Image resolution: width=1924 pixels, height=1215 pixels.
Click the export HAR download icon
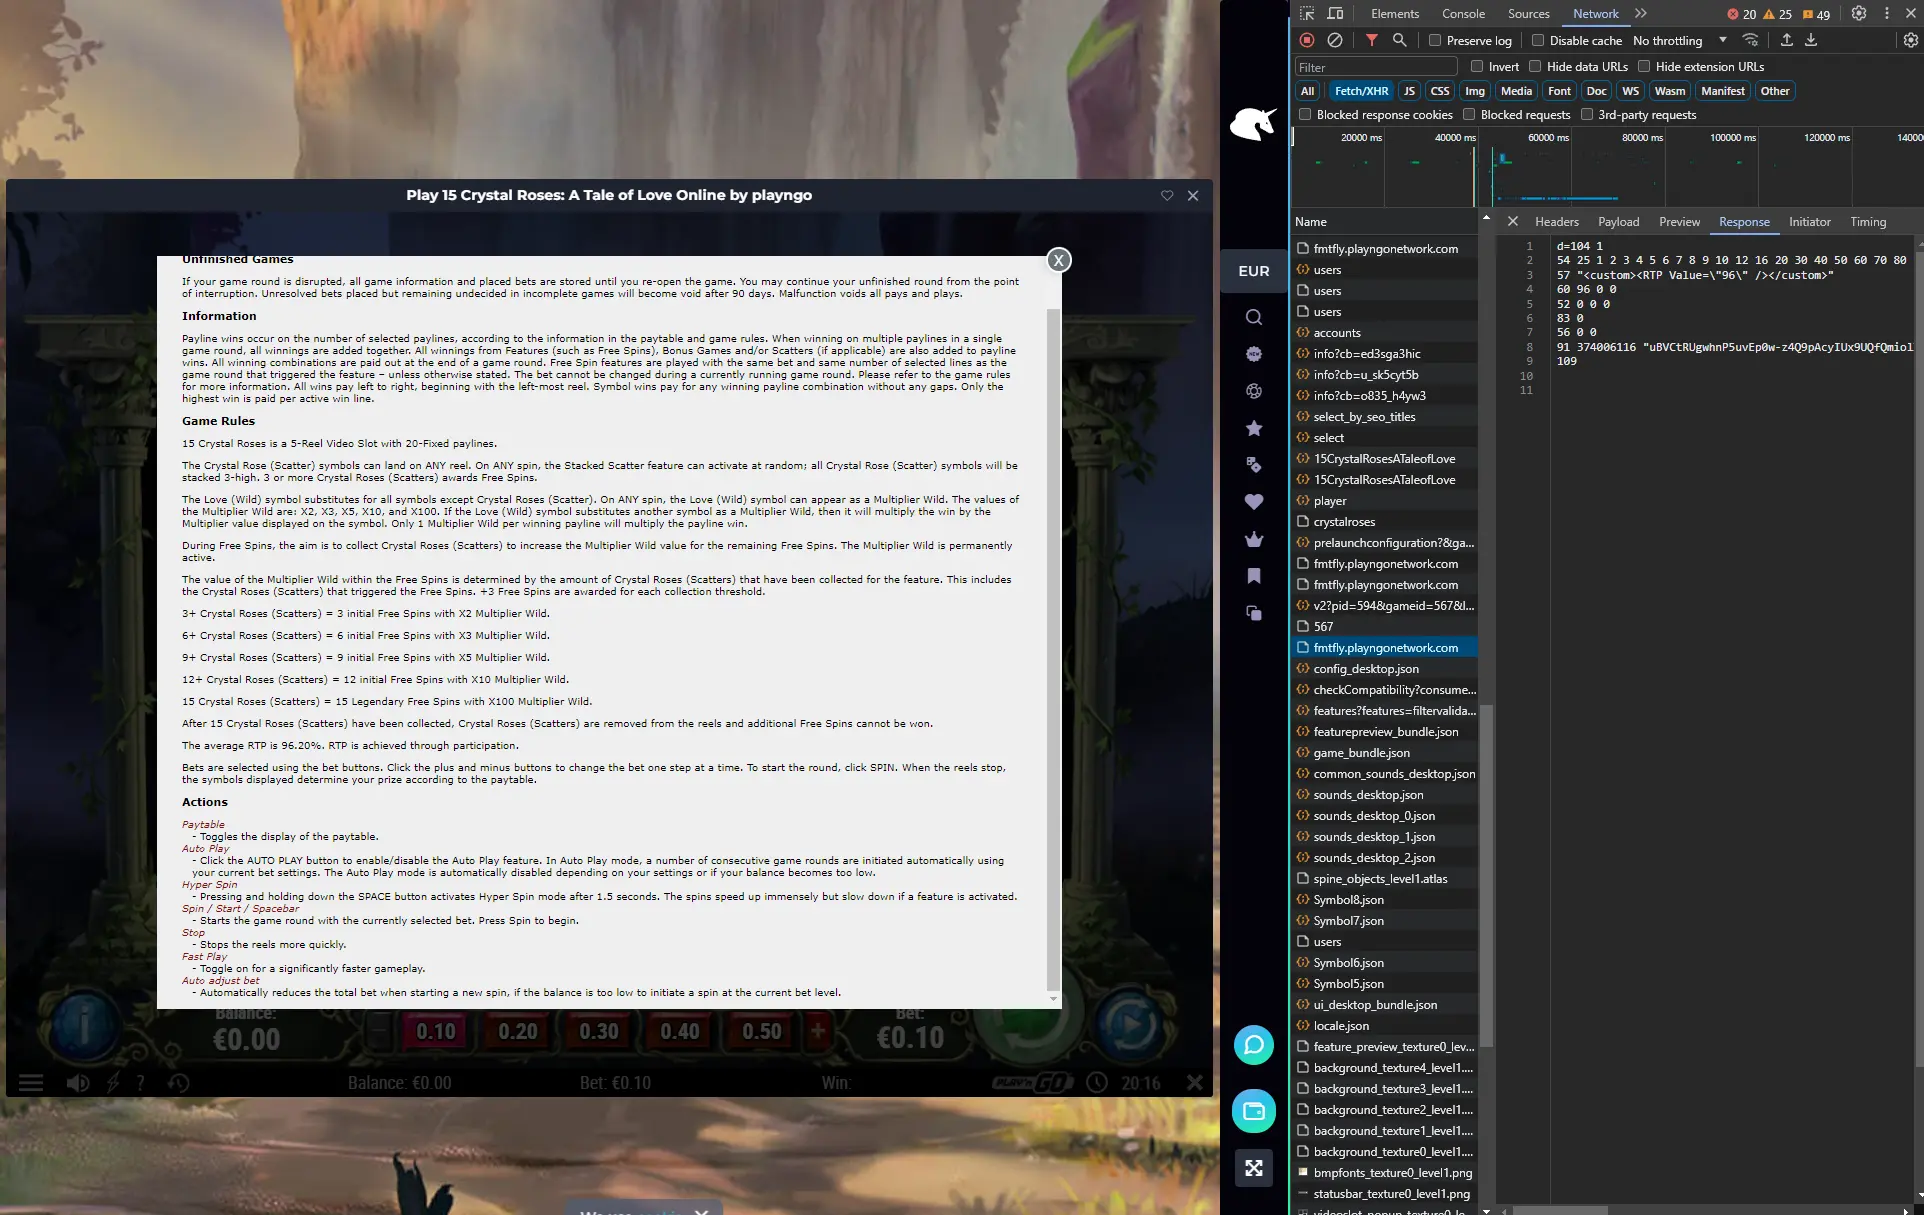(x=1811, y=40)
